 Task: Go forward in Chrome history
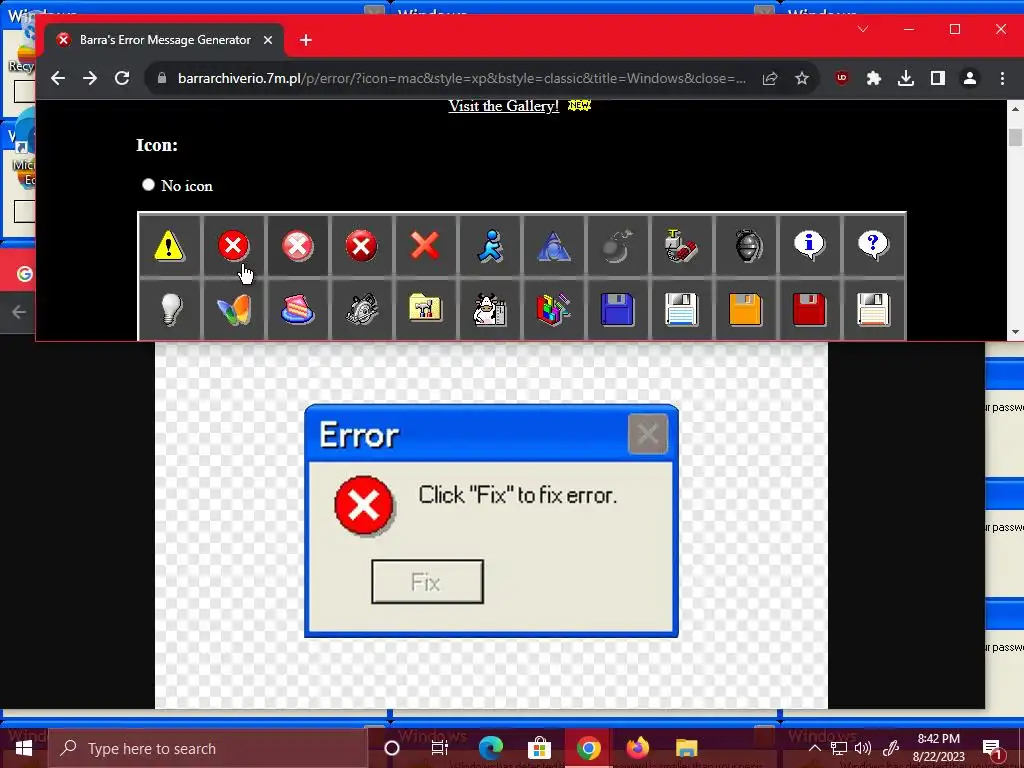(90, 78)
